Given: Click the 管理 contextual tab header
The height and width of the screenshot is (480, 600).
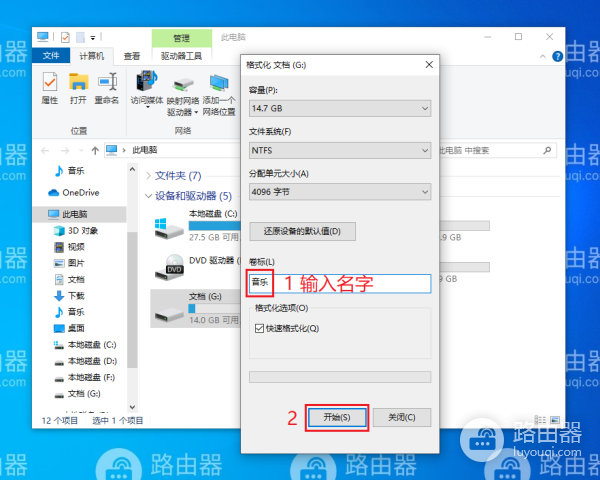Looking at the screenshot, I should [x=181, y=38].
